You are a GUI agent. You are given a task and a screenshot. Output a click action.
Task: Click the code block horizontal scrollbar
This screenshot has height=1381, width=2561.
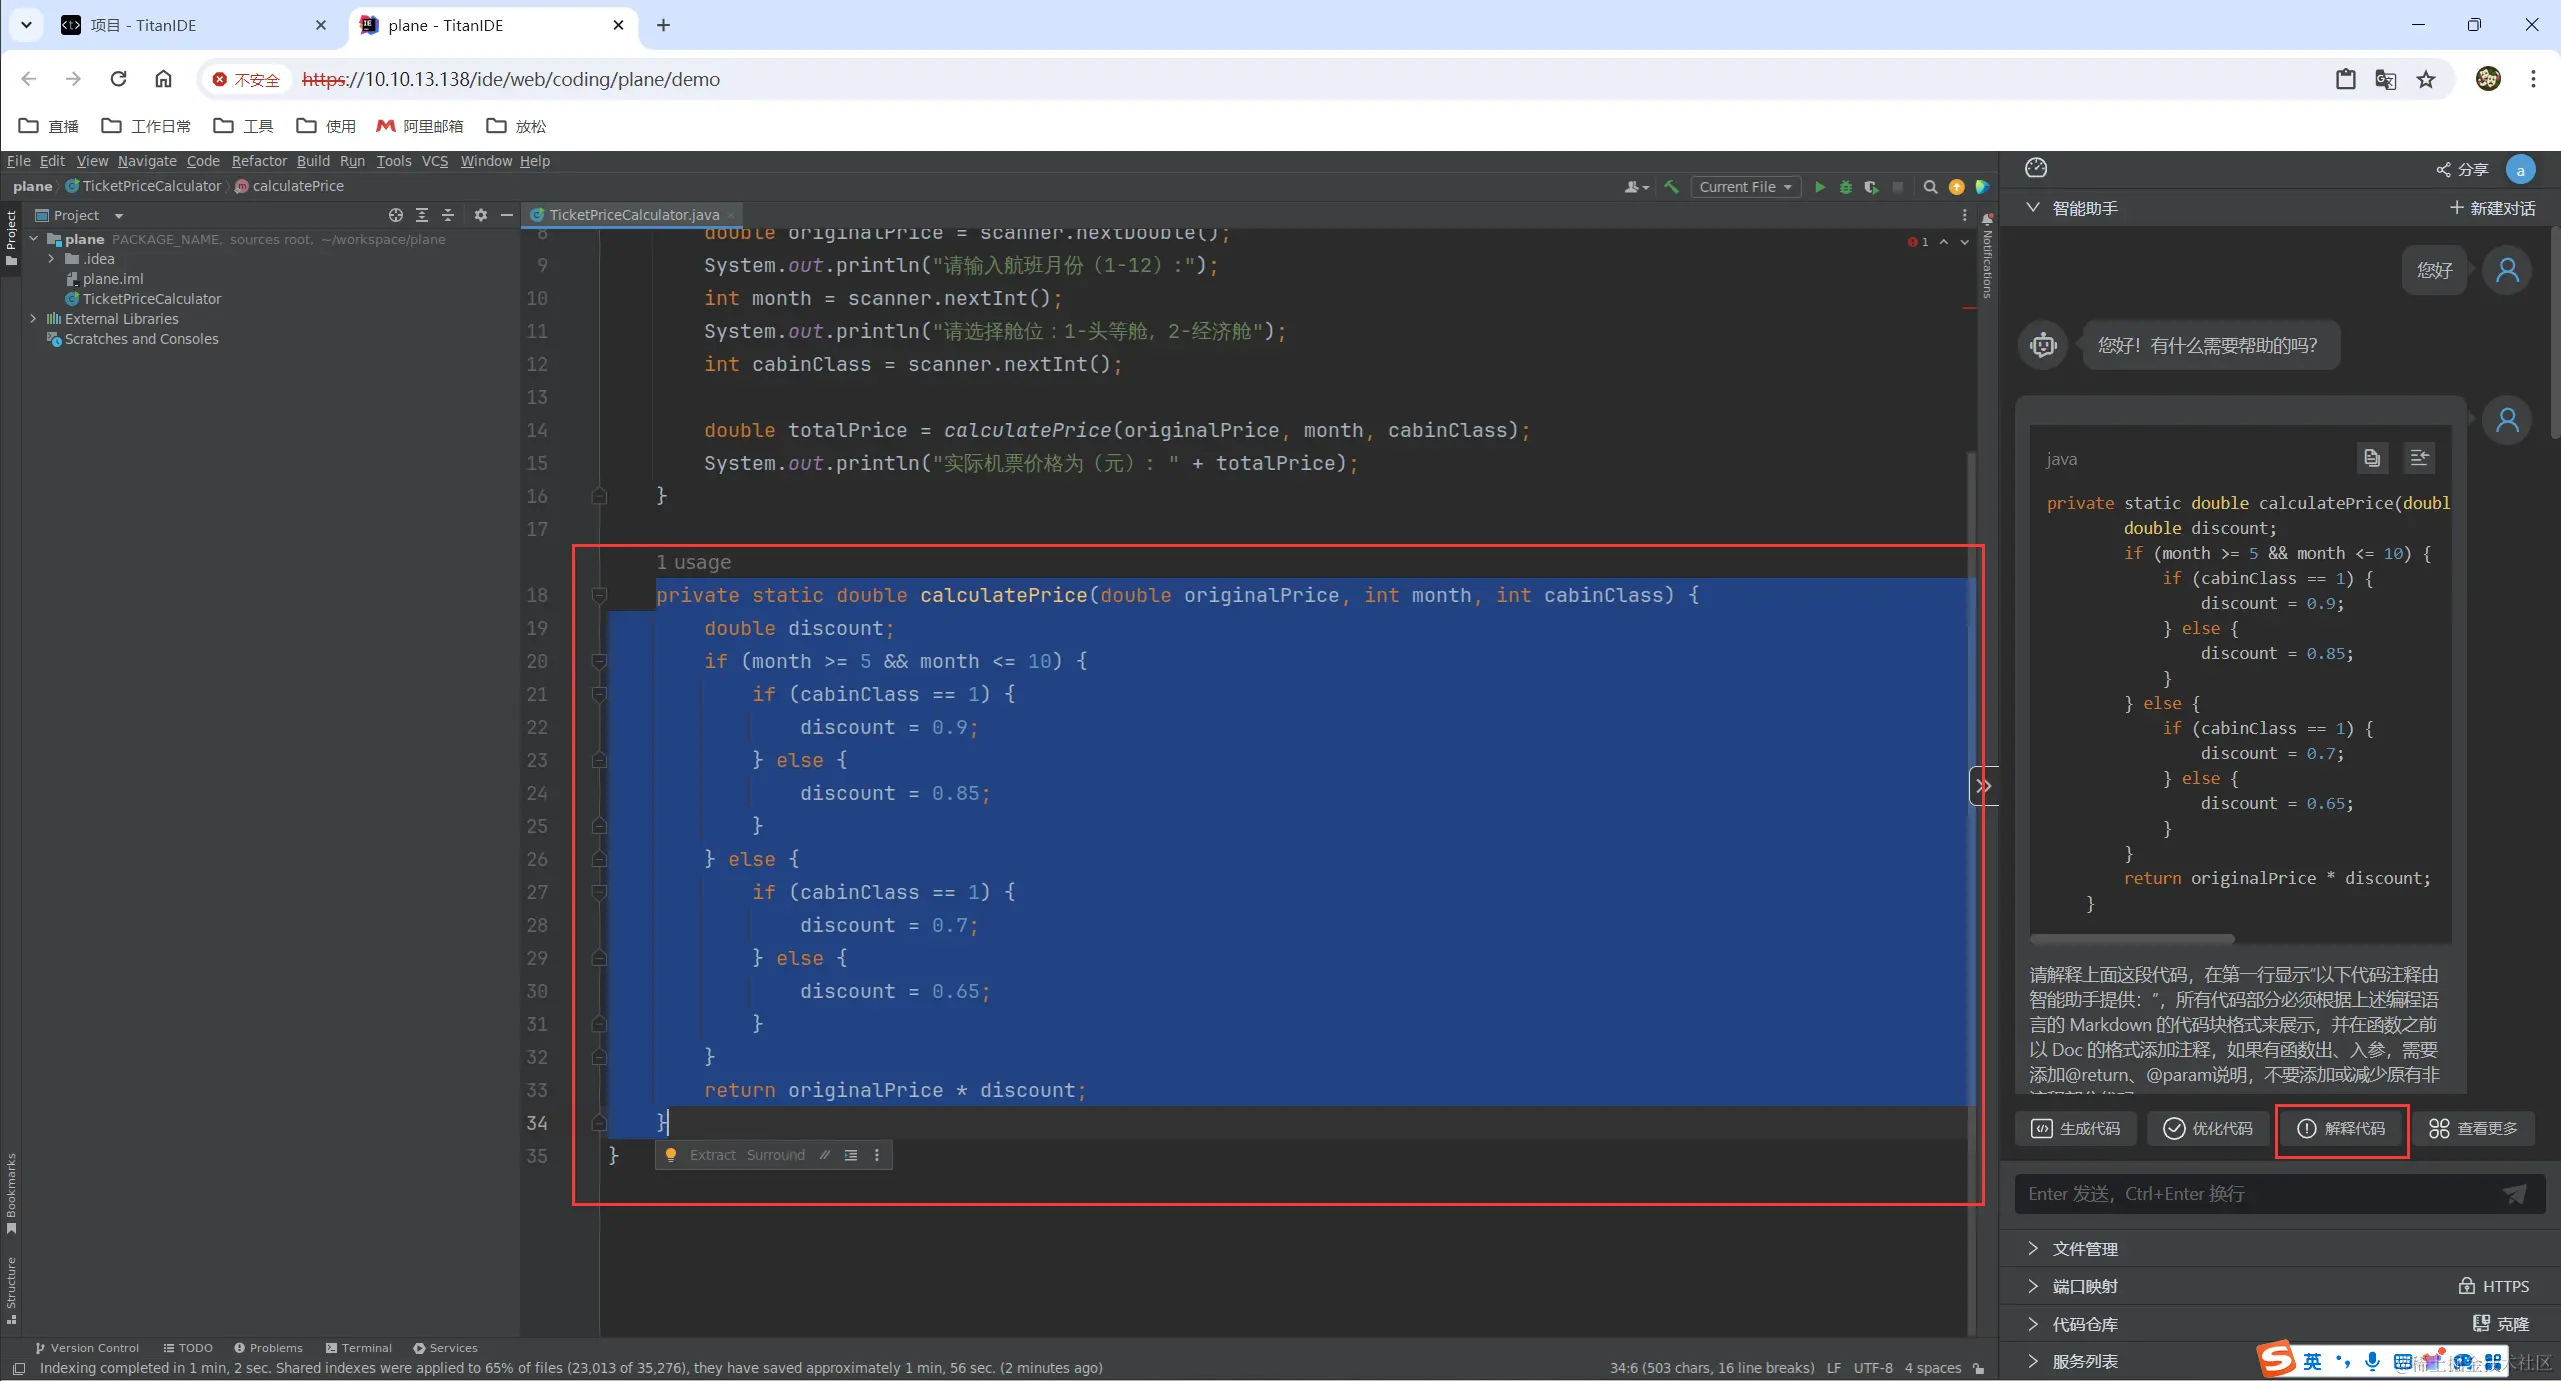(2132, 940)
